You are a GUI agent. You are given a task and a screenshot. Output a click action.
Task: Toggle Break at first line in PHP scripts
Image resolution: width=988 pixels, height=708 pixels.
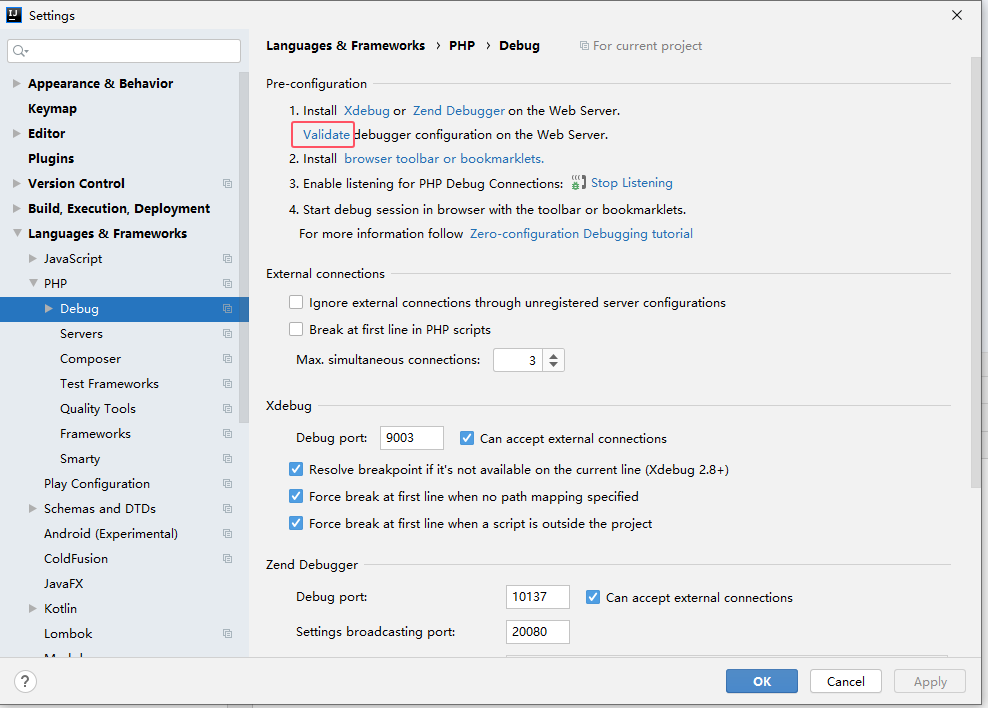click(296, 329)
